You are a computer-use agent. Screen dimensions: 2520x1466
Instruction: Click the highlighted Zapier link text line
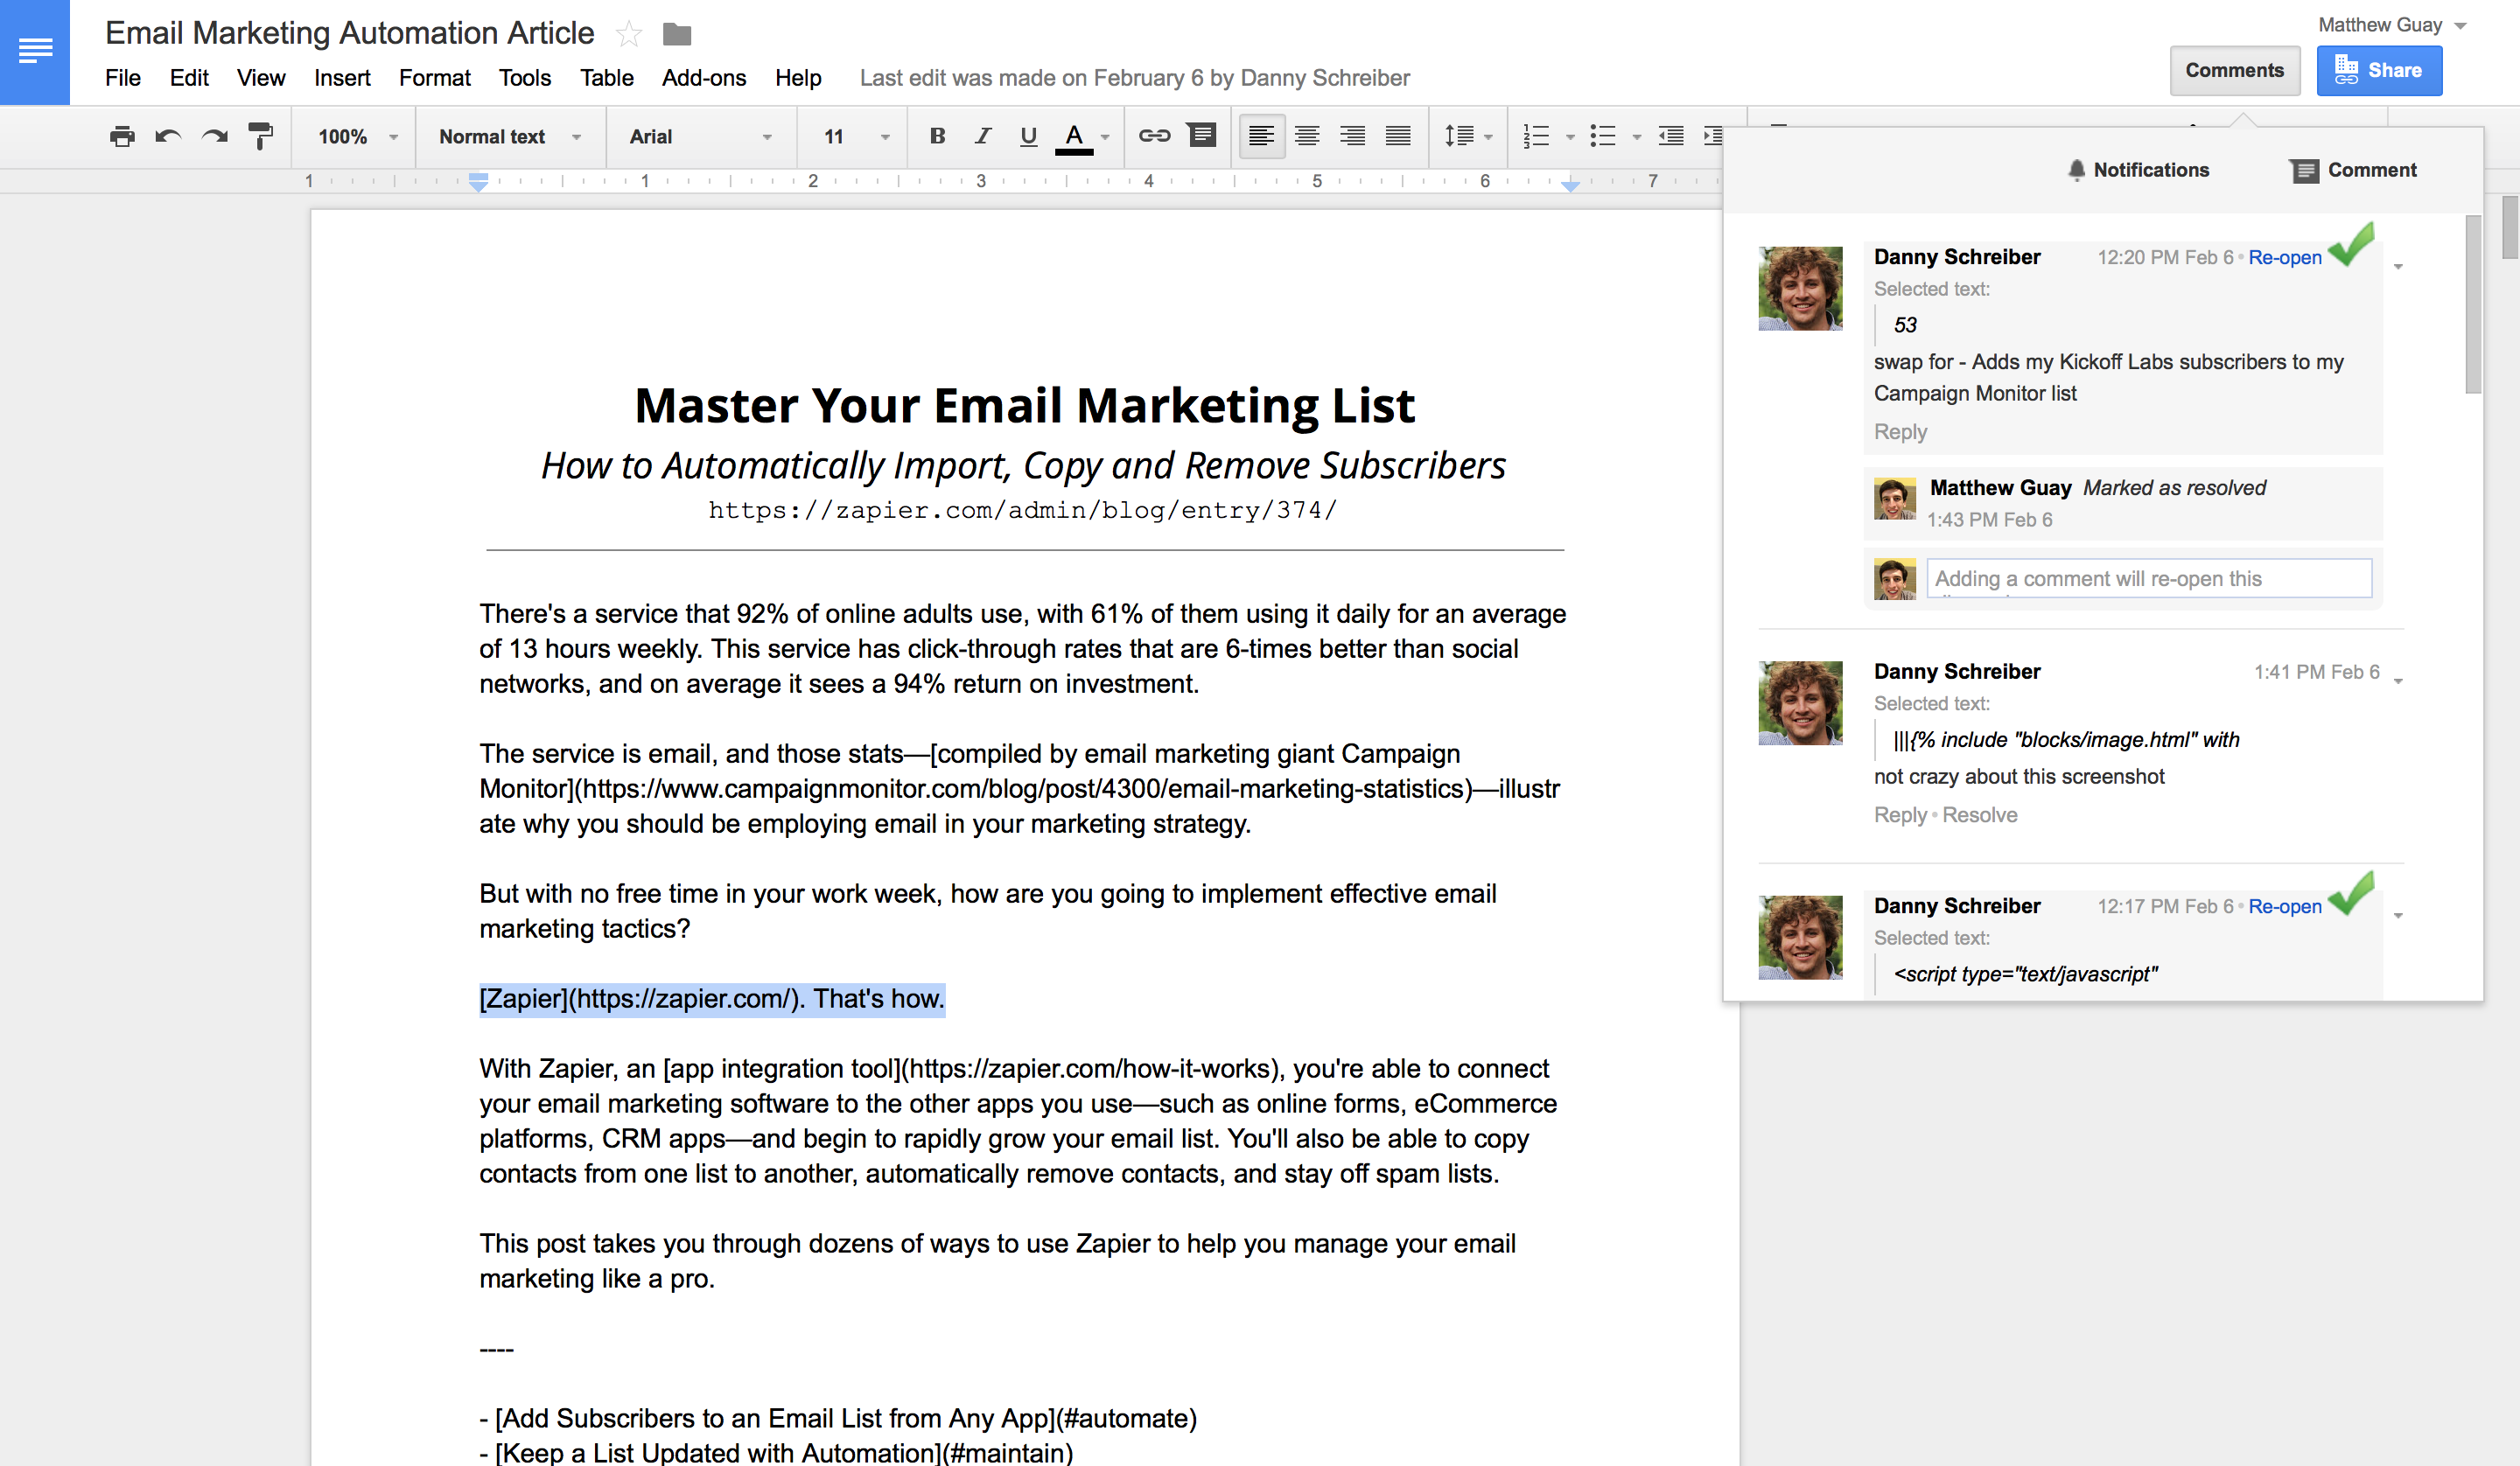pos(712,999)
